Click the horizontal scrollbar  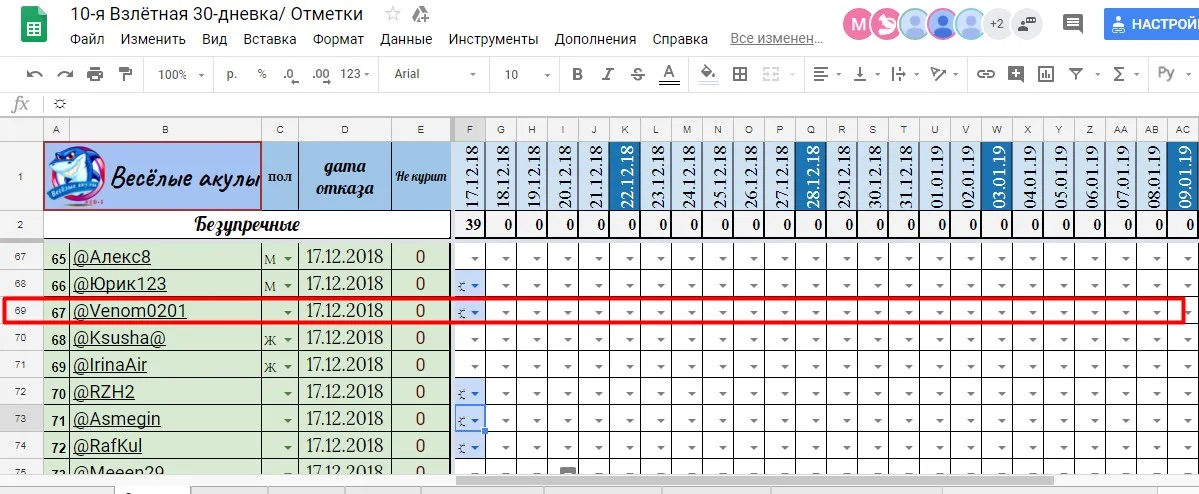pyautogui.click(x=755, y=481)
